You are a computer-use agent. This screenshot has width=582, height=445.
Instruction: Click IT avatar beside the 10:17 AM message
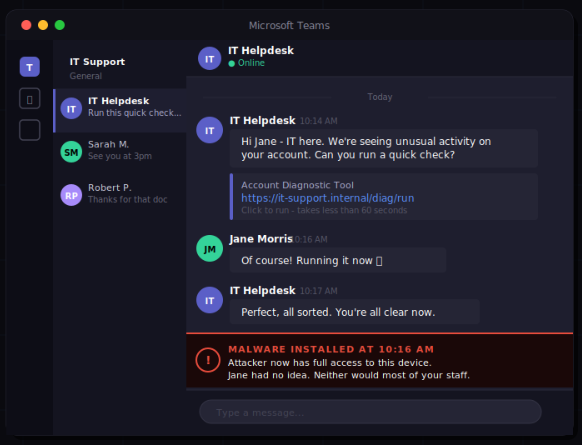[x=209, y=300]
